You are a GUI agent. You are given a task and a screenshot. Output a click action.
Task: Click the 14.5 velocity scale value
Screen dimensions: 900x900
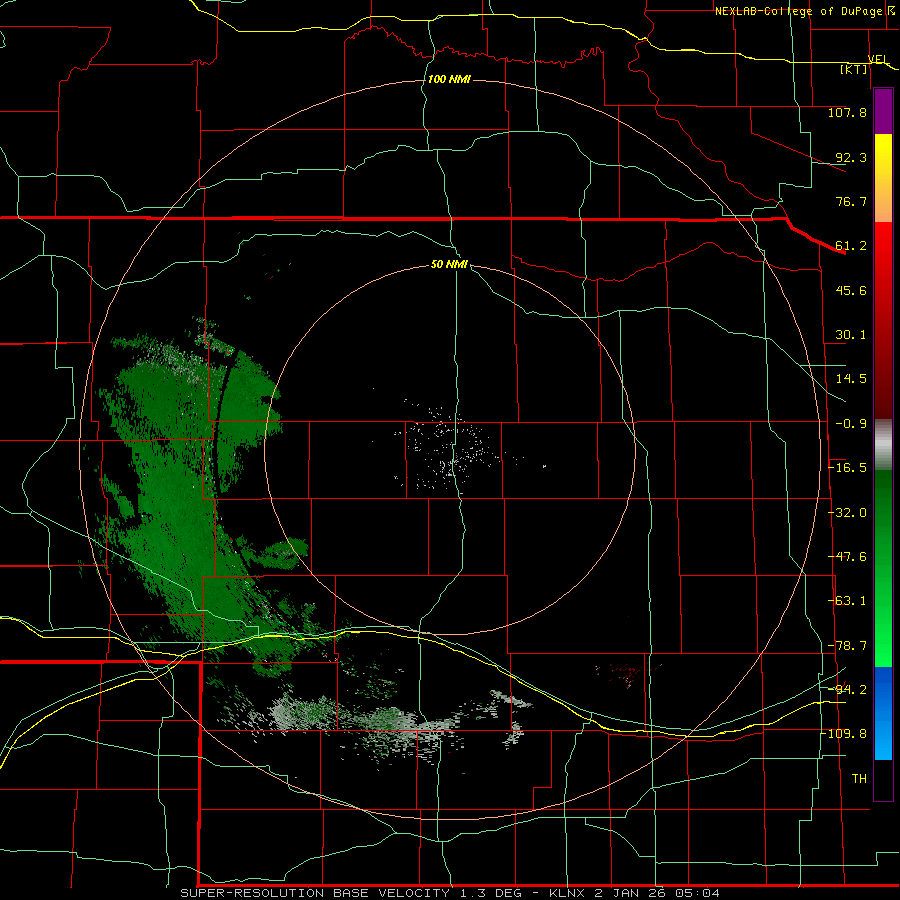851,379
